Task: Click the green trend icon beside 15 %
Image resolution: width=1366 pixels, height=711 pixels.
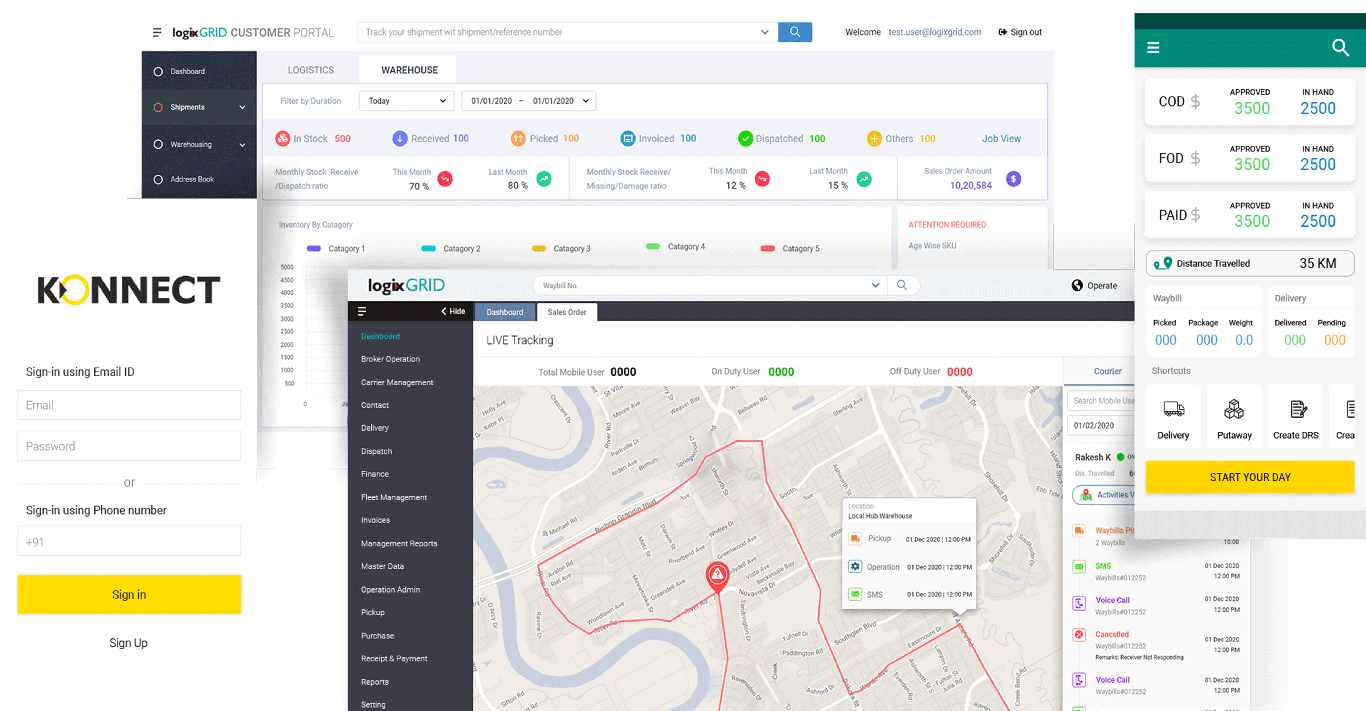Action: pos(863,179)
